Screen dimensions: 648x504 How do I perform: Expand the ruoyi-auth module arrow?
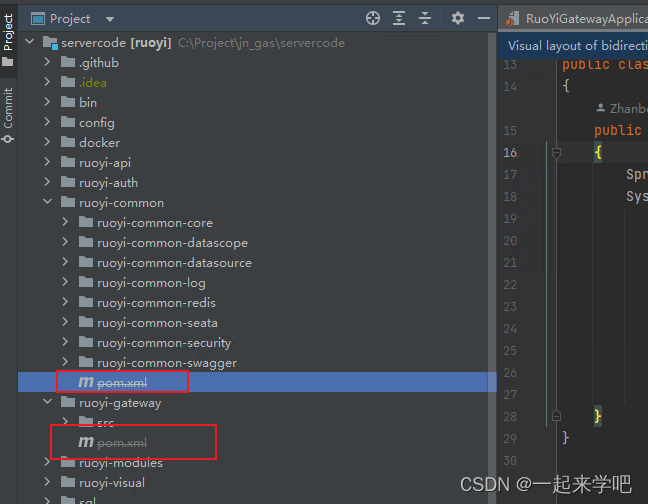(47, 182)
